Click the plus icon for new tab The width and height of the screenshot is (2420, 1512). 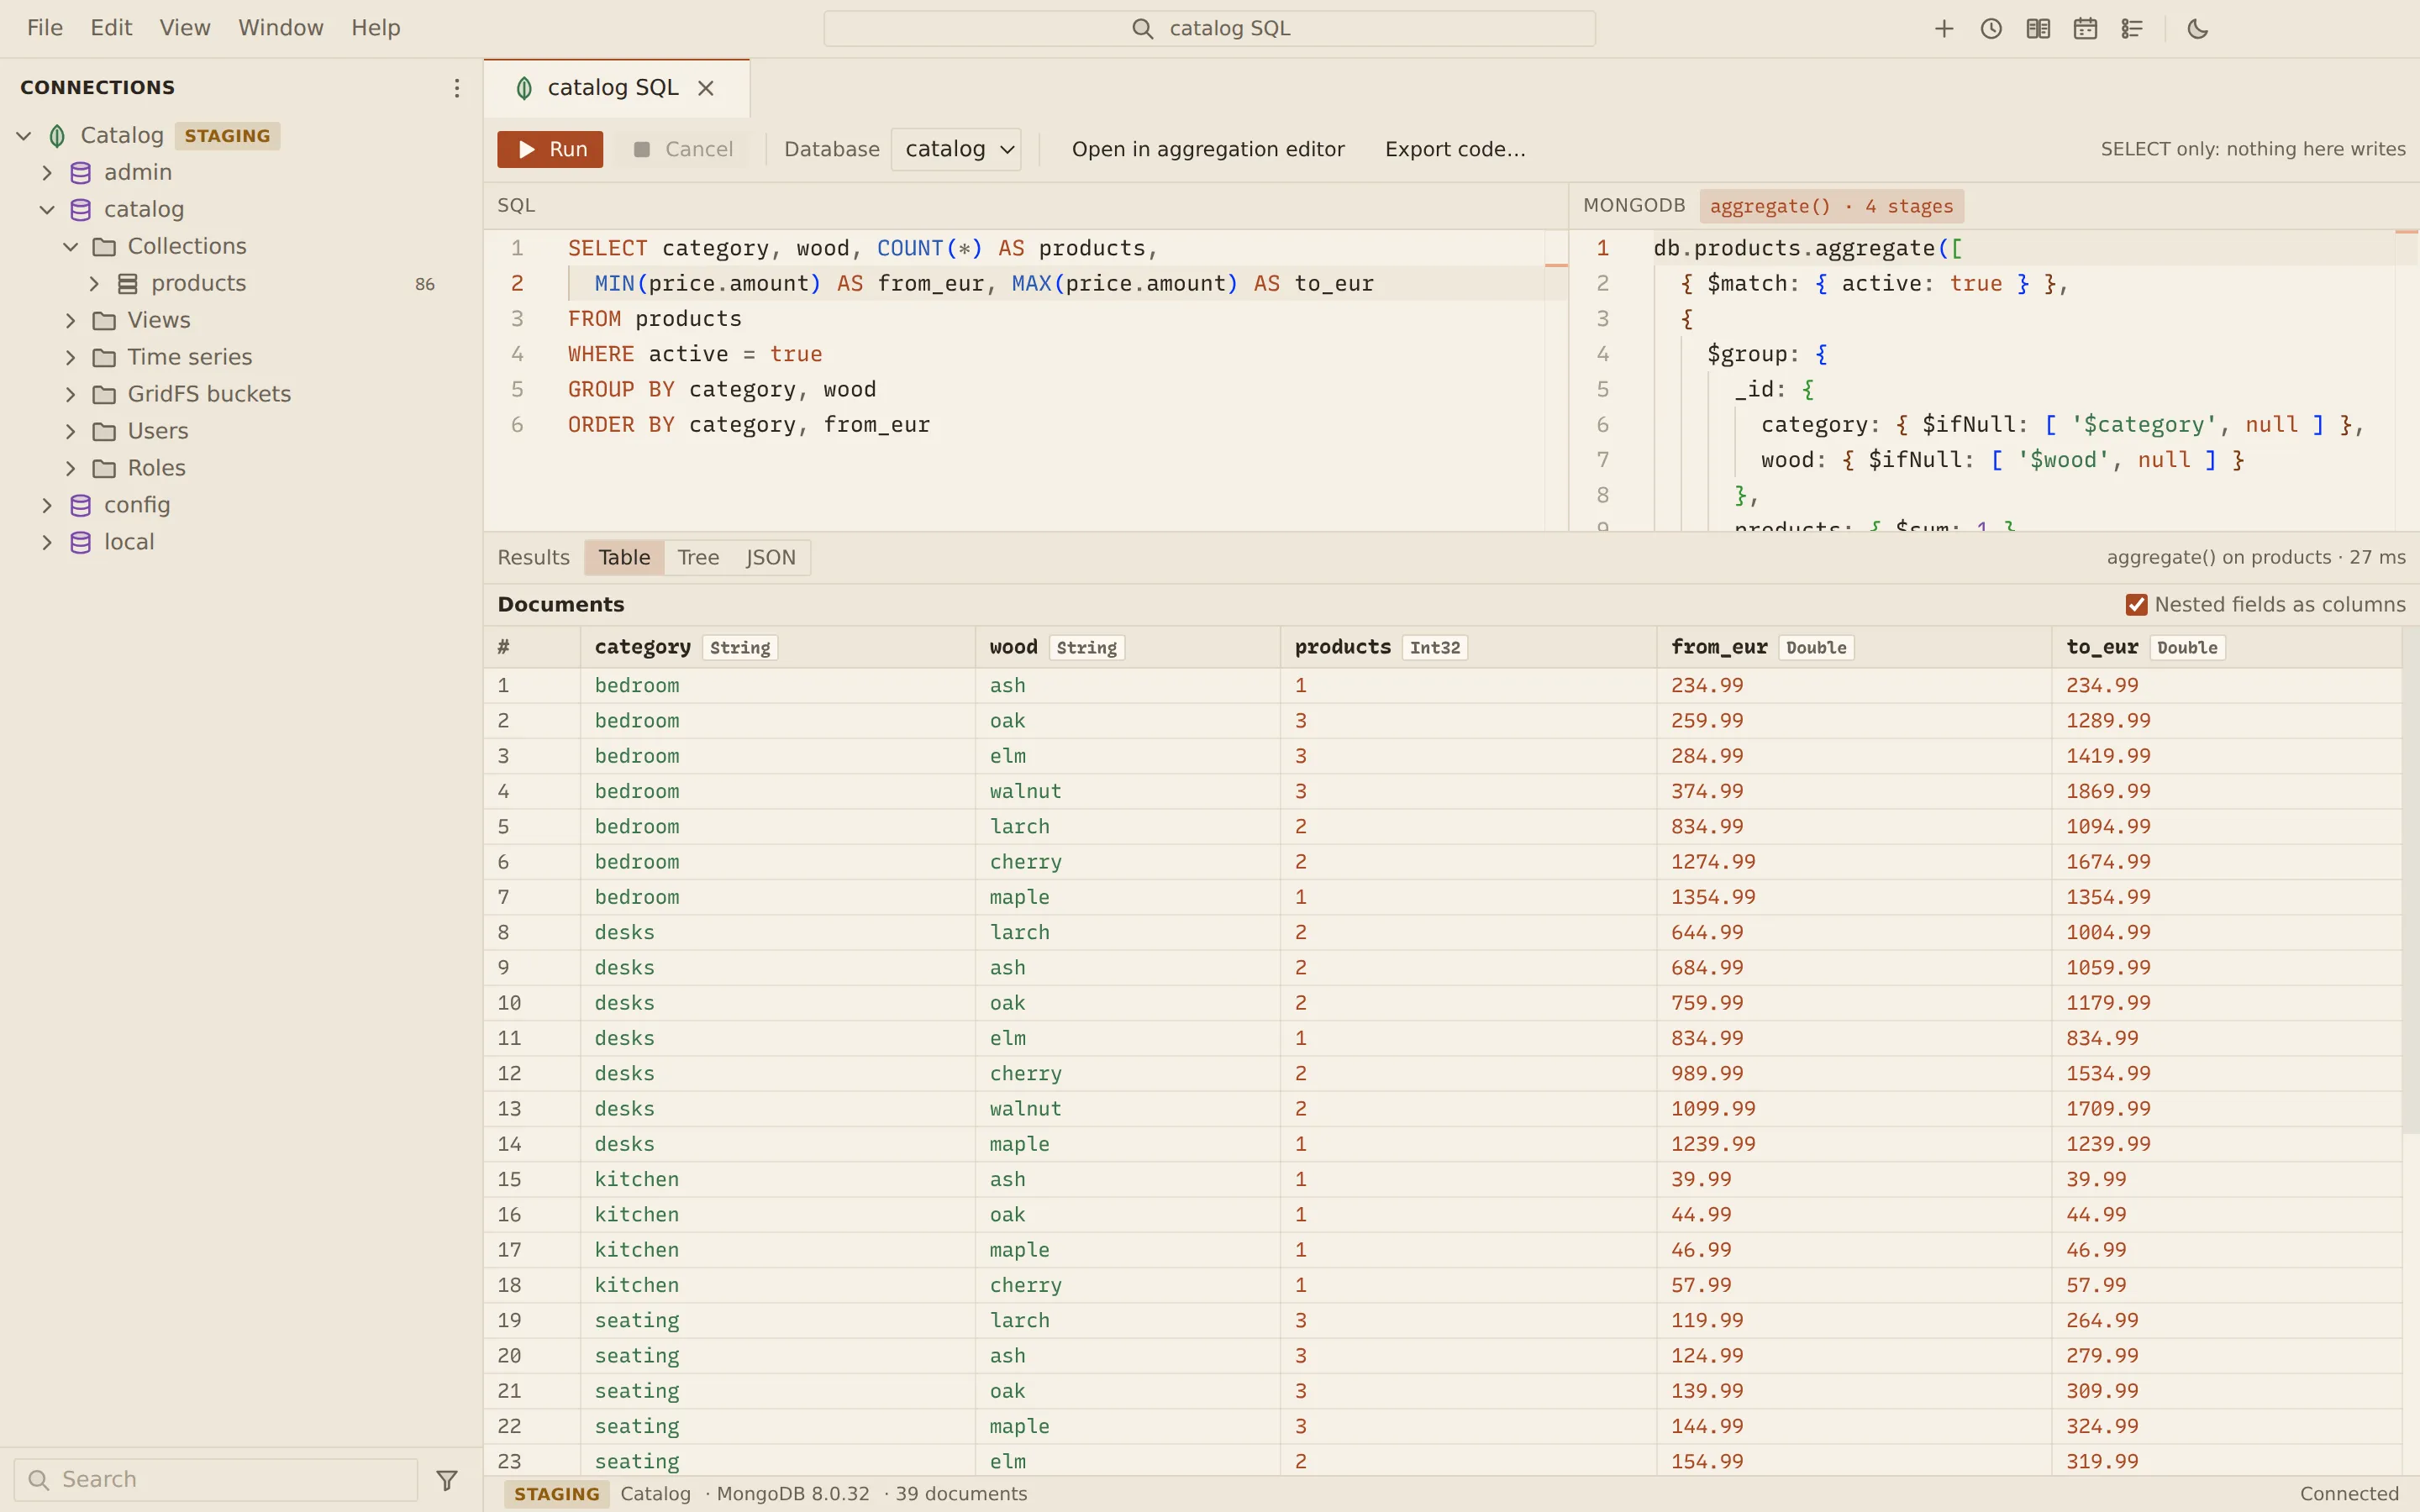click(x=1944, y=29)
